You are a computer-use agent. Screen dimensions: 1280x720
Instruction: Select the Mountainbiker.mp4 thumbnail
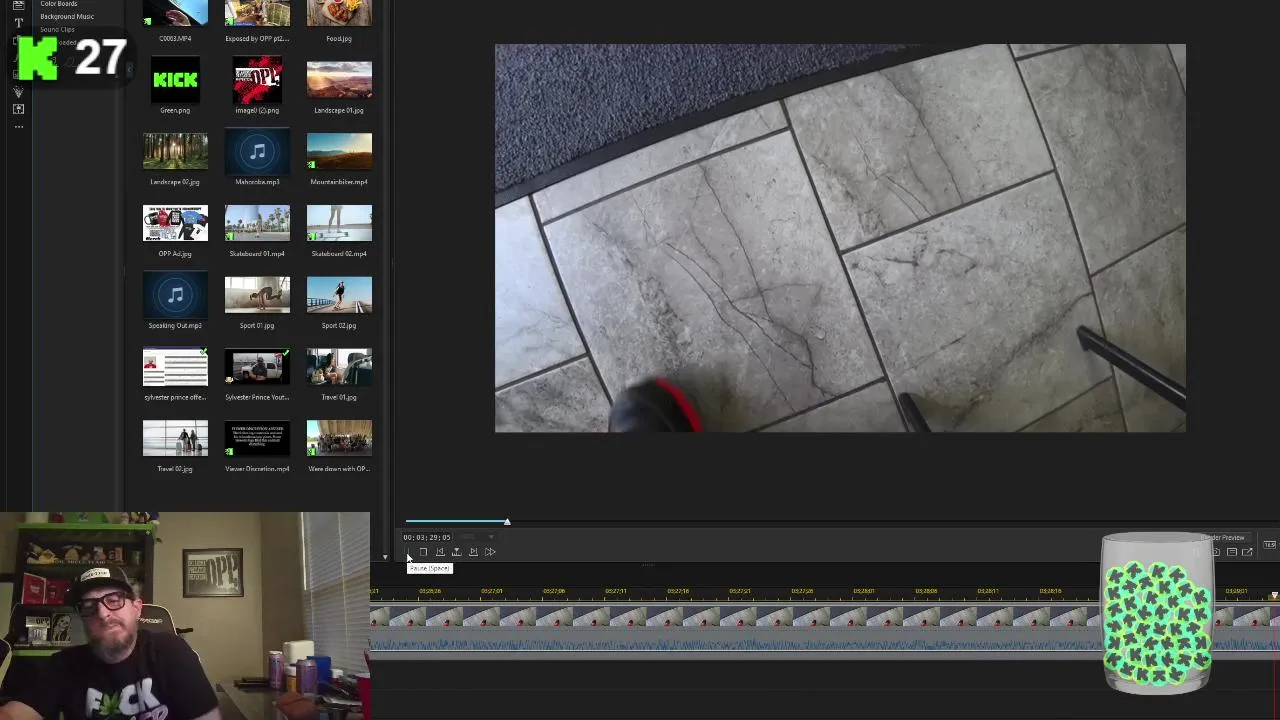(339, 152)
